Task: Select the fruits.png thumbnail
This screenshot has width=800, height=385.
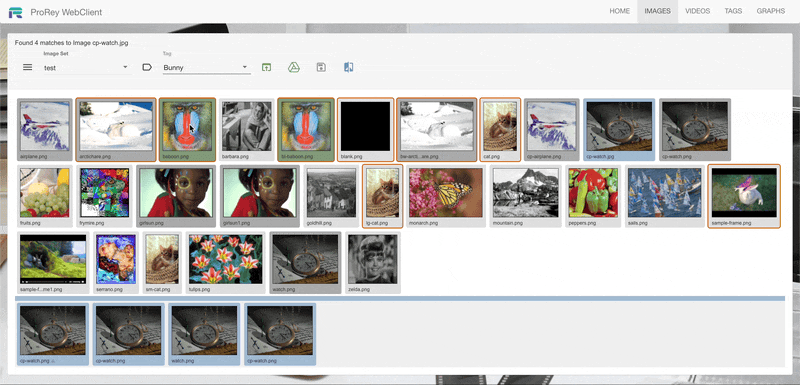Action: pos(45,196)
